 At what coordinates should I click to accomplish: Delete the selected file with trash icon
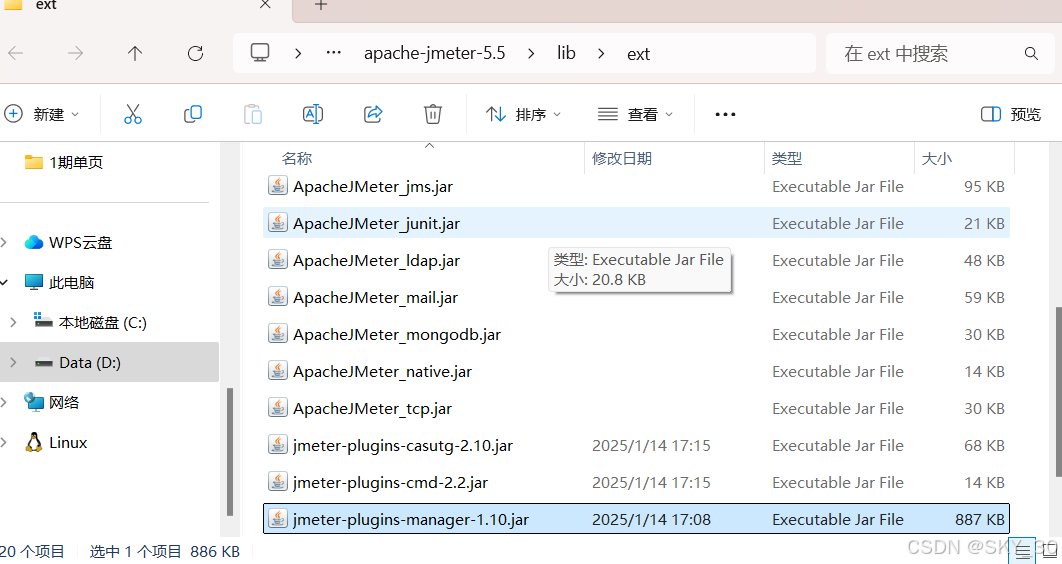pos(433,114)
